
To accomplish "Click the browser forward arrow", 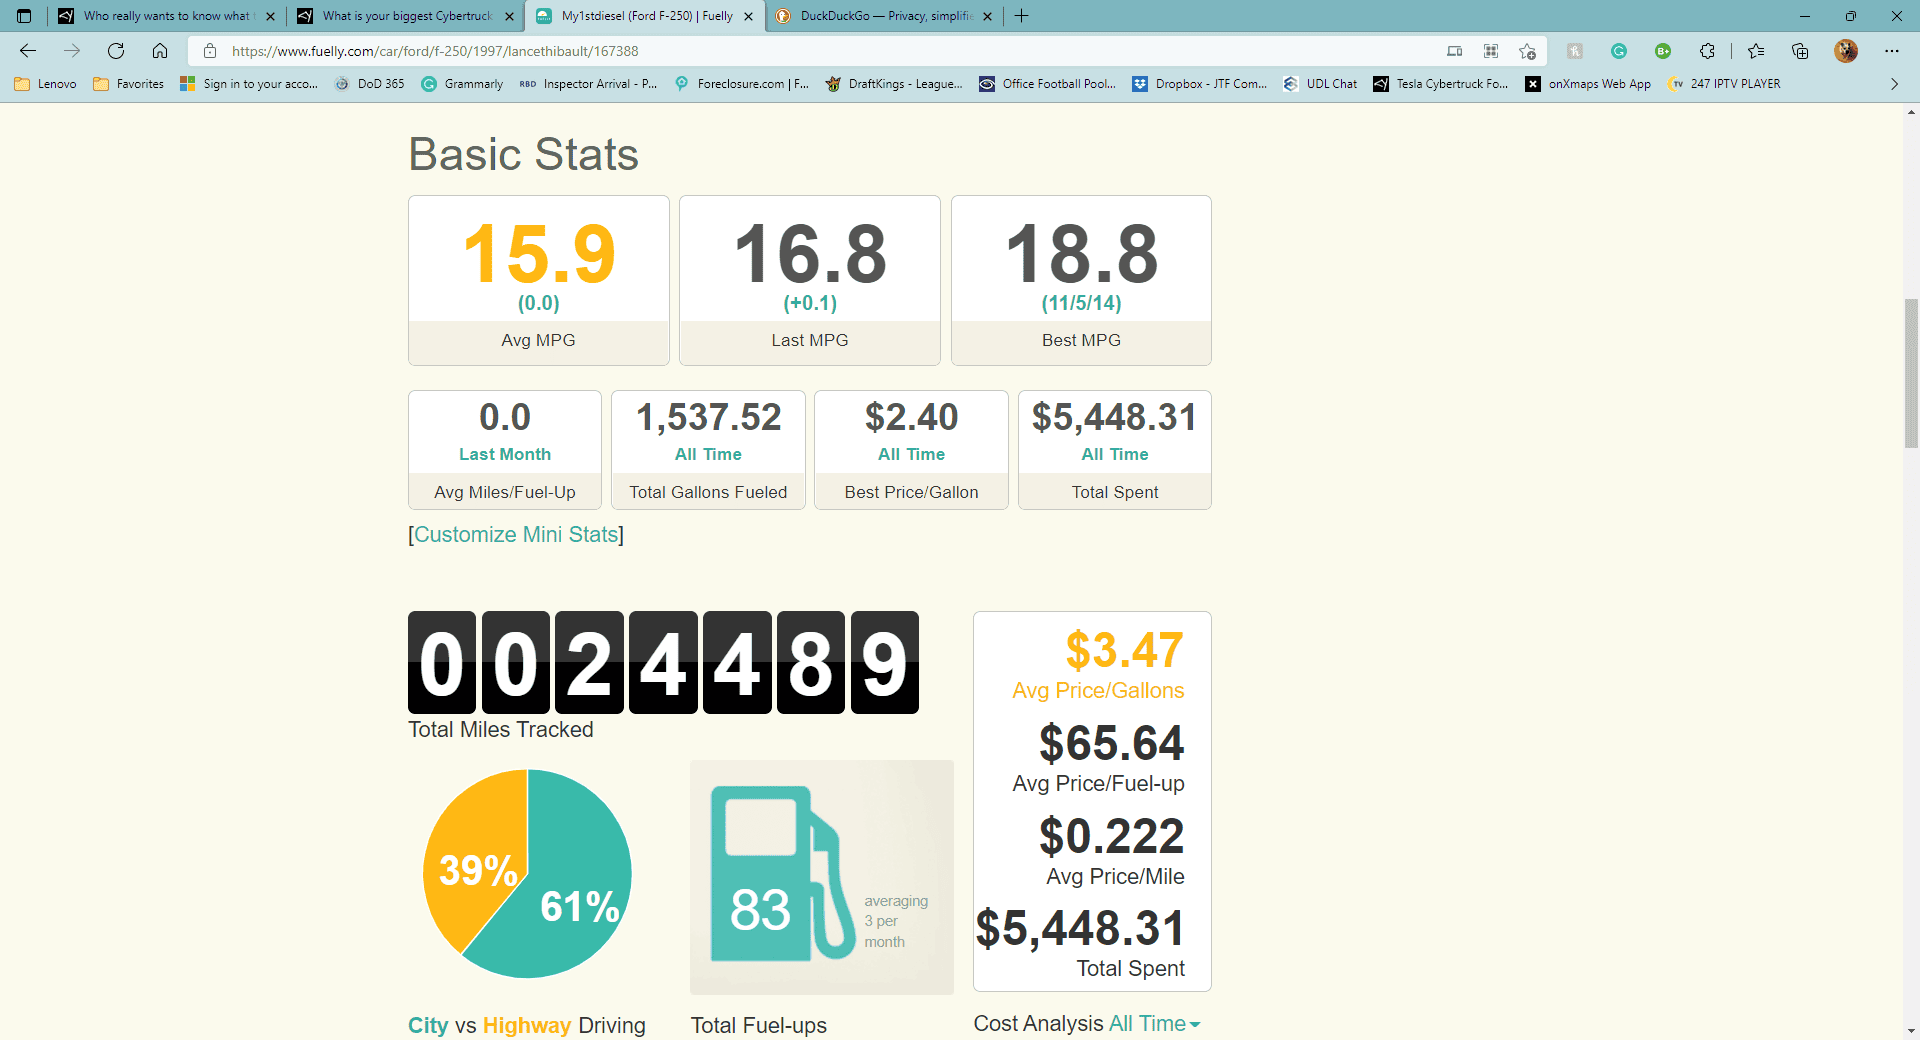I will [72, 51].
